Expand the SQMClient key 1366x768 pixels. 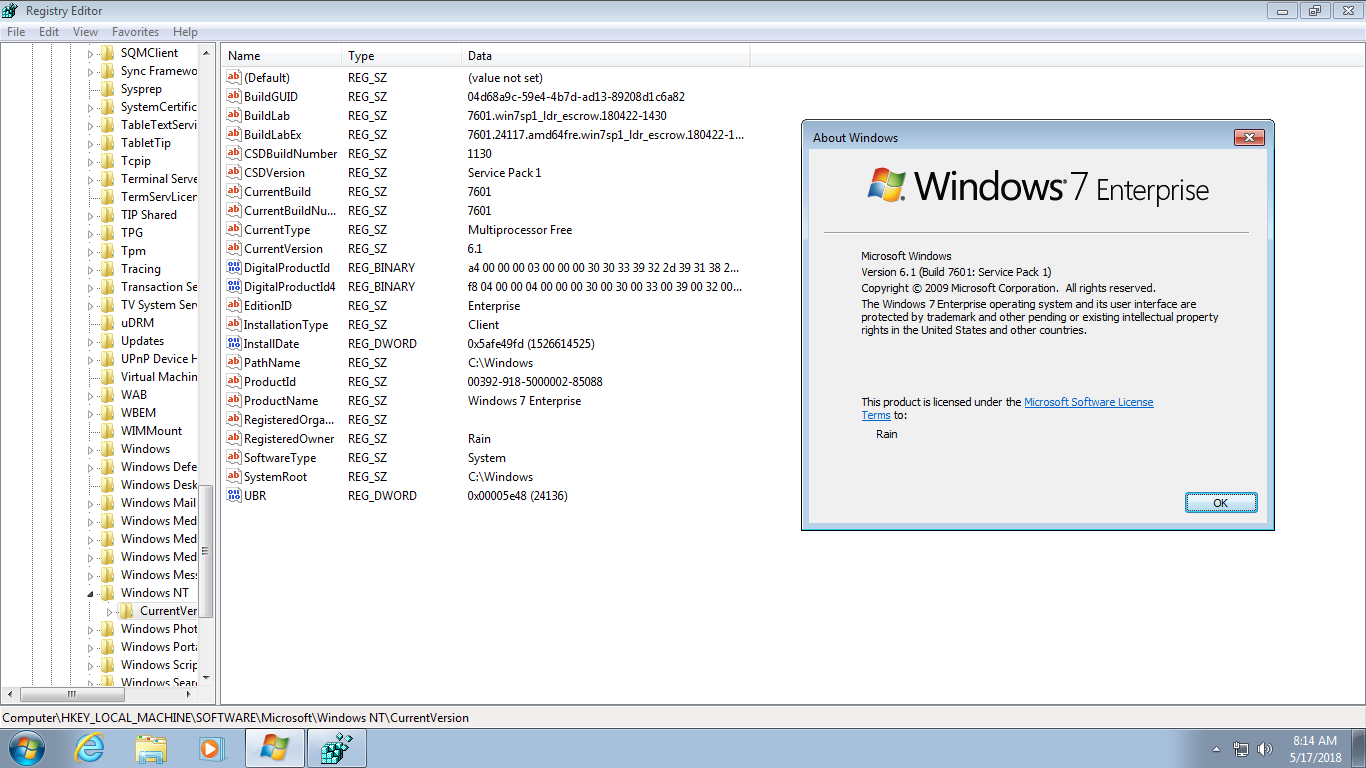tap(90, 53)
